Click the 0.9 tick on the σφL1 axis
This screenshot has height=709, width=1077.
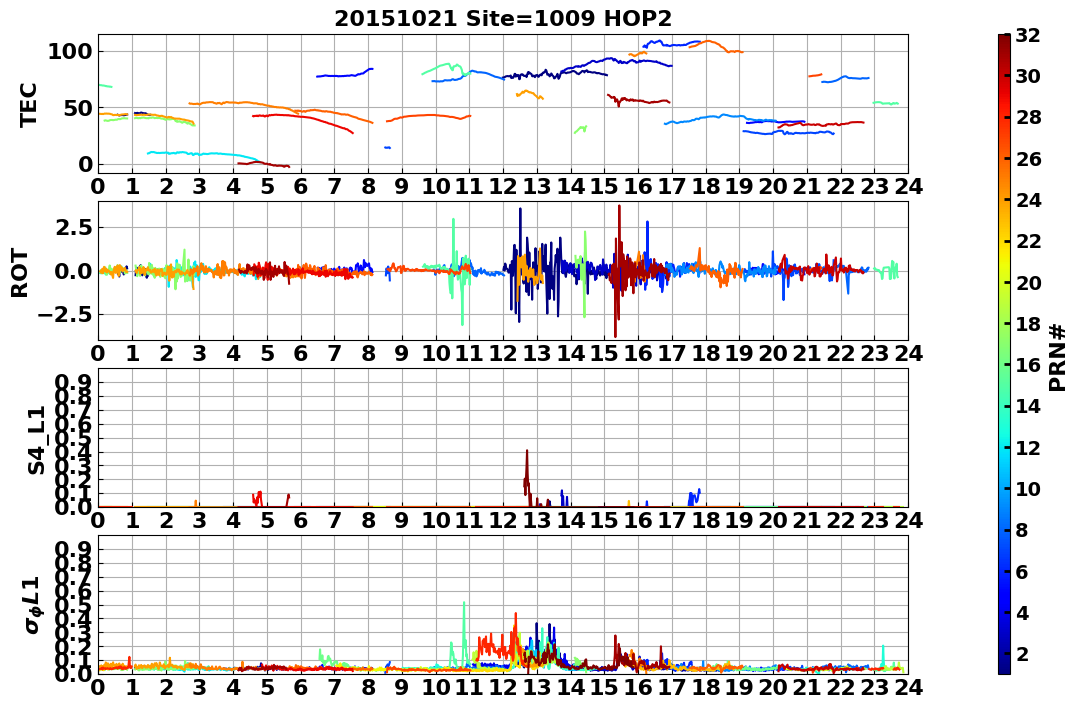click(73, 550)
